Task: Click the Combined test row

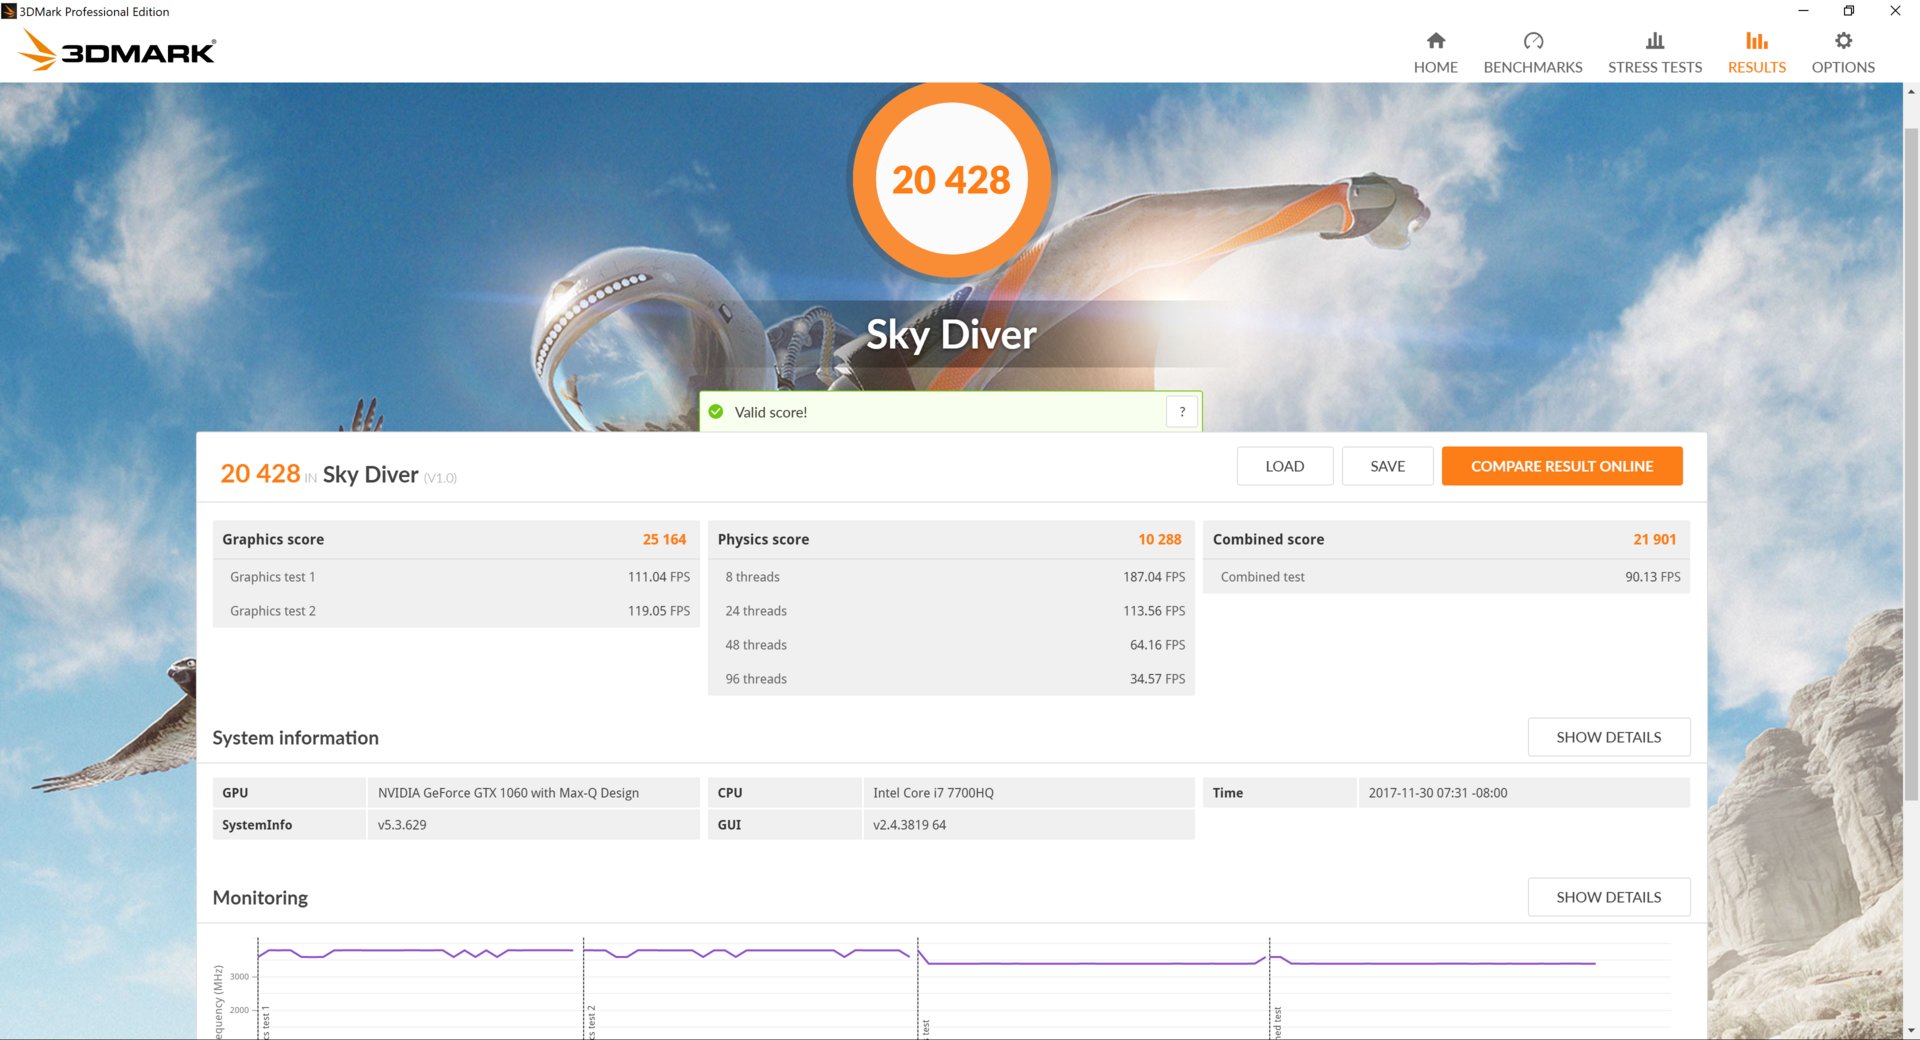Action: [x=1446, y=577]
